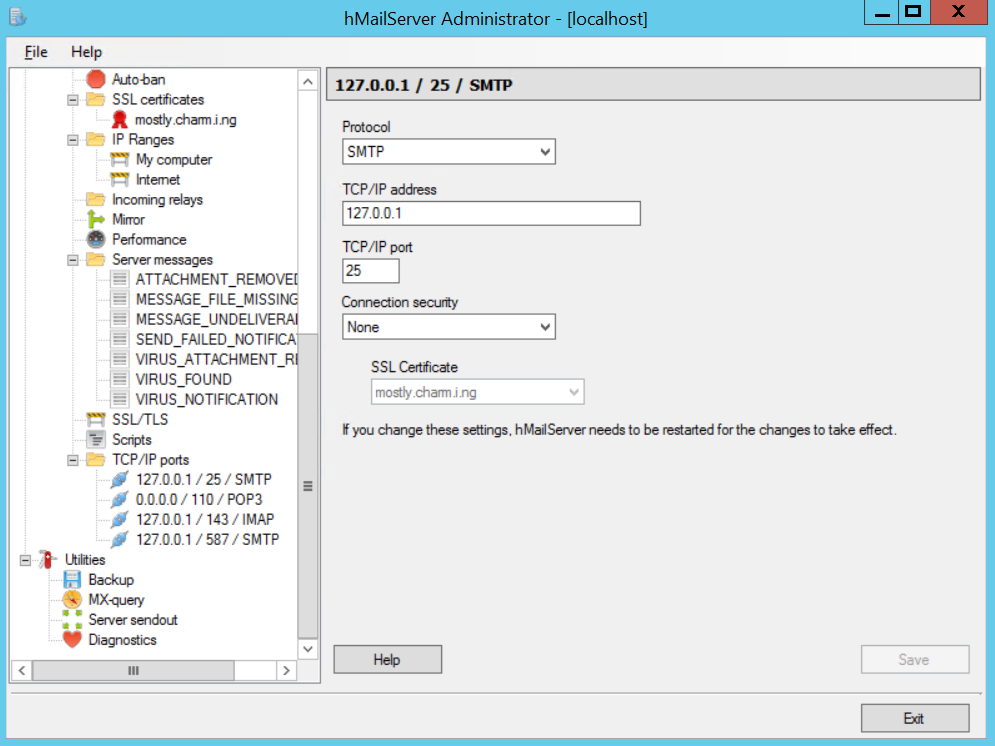
Task: Click tree horizontal scrollbar right arrow
Action: coord(286,671)
